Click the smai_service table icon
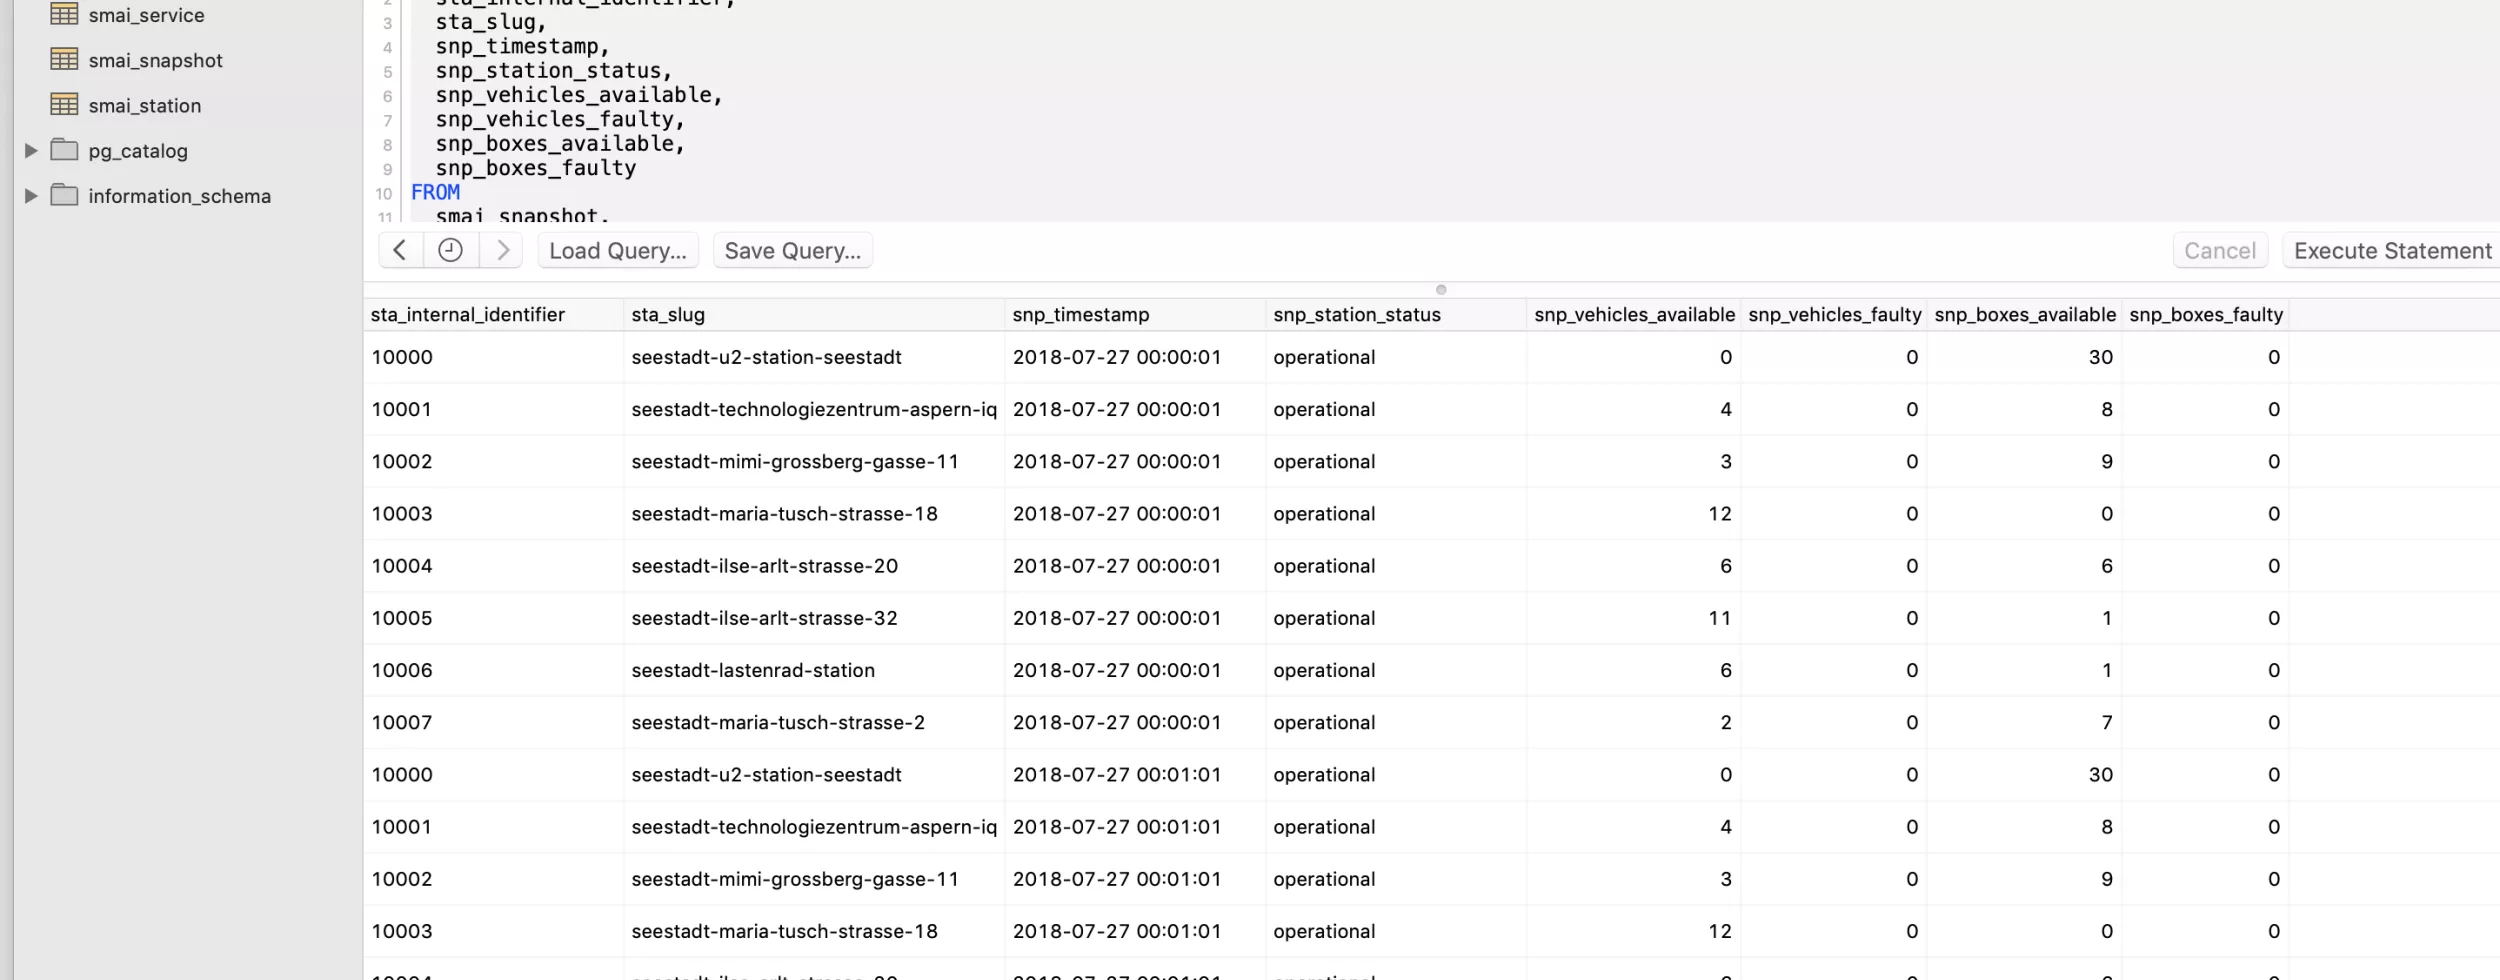Viewport: 2500px width, 980px height. click(x=65, y=14)
